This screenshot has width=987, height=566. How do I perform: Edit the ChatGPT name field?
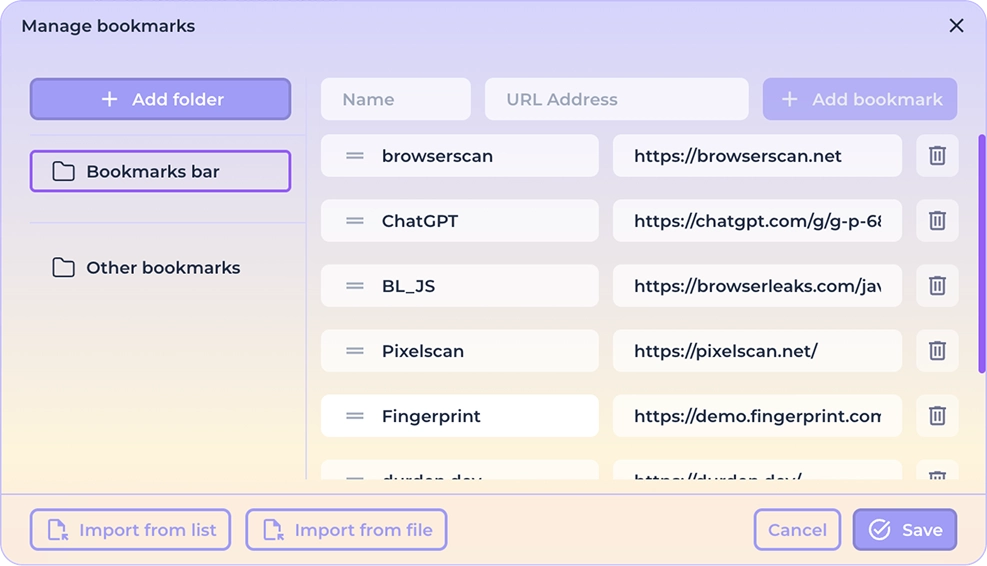point(460,221)
